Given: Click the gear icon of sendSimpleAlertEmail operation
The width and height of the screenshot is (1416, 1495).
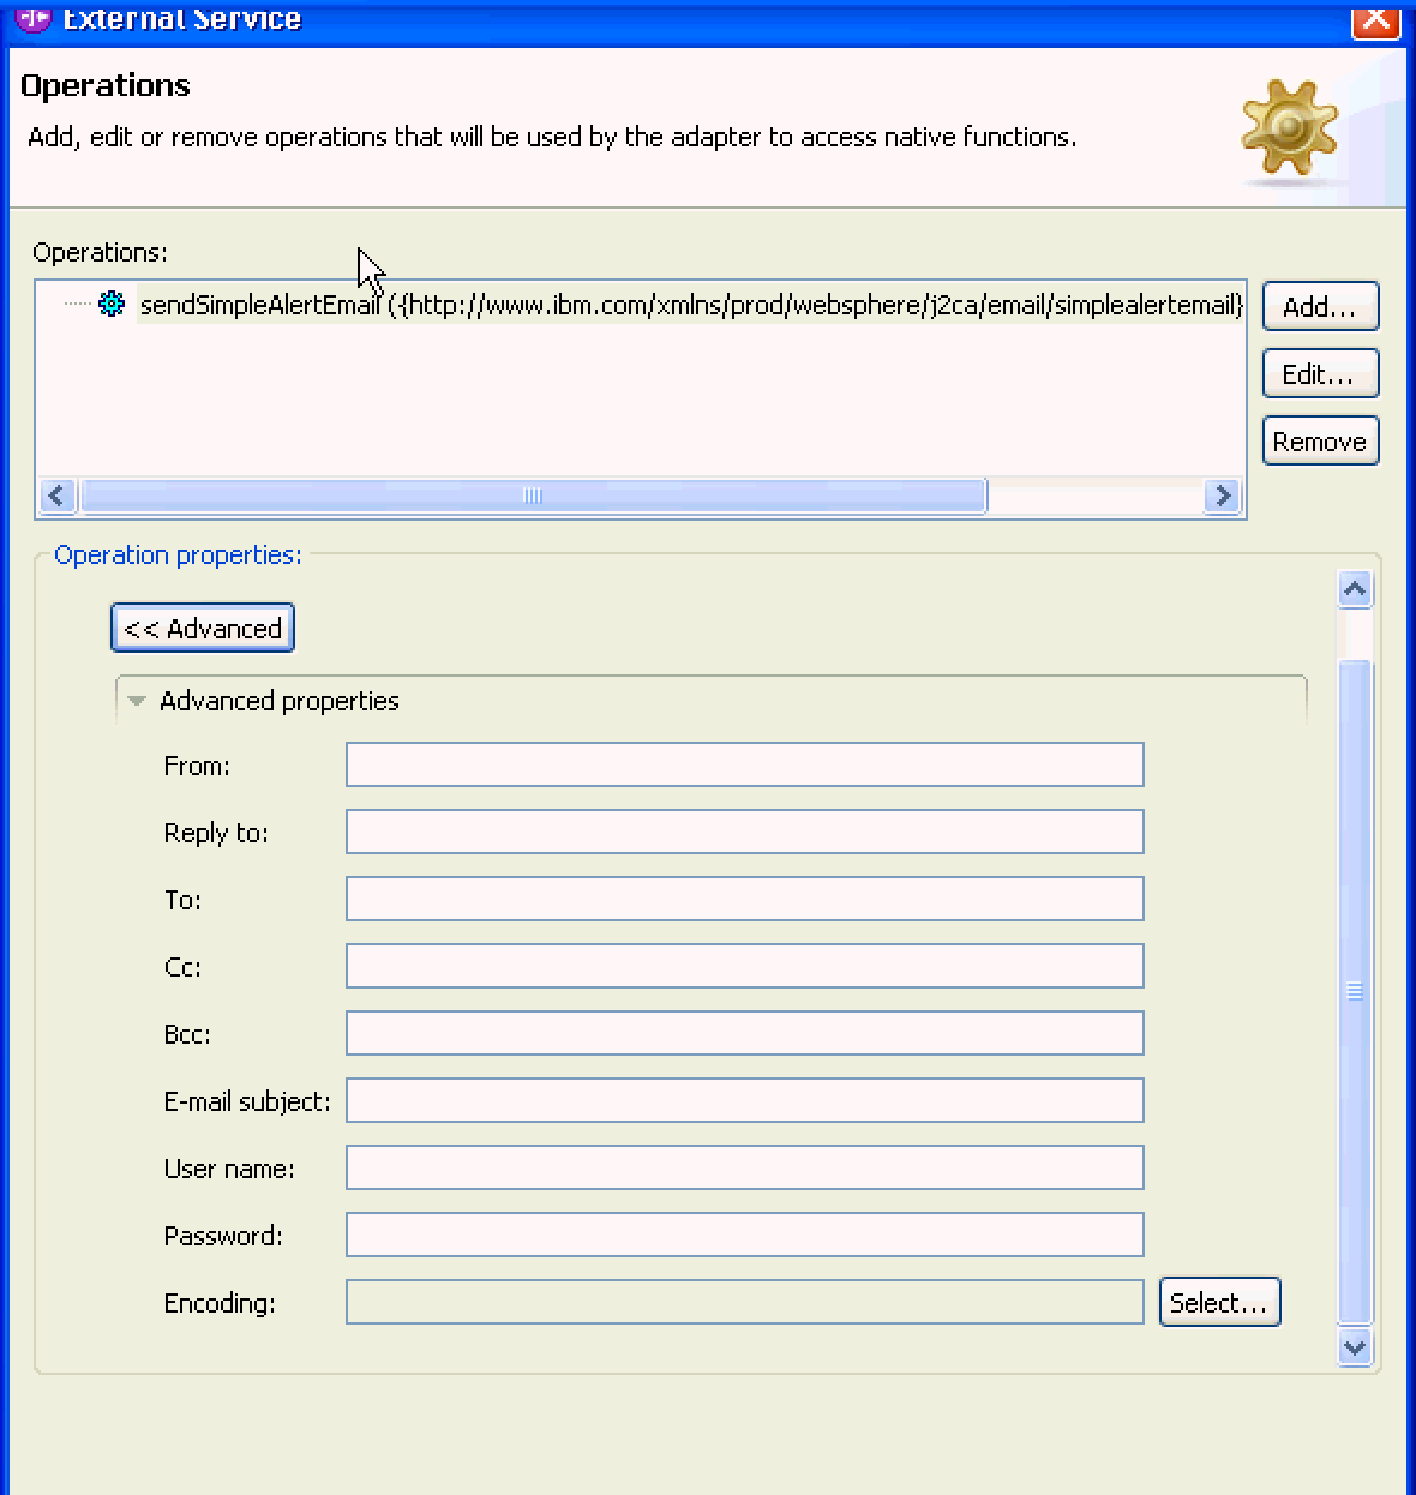Looking at the screenshot, I should point(111,304).
